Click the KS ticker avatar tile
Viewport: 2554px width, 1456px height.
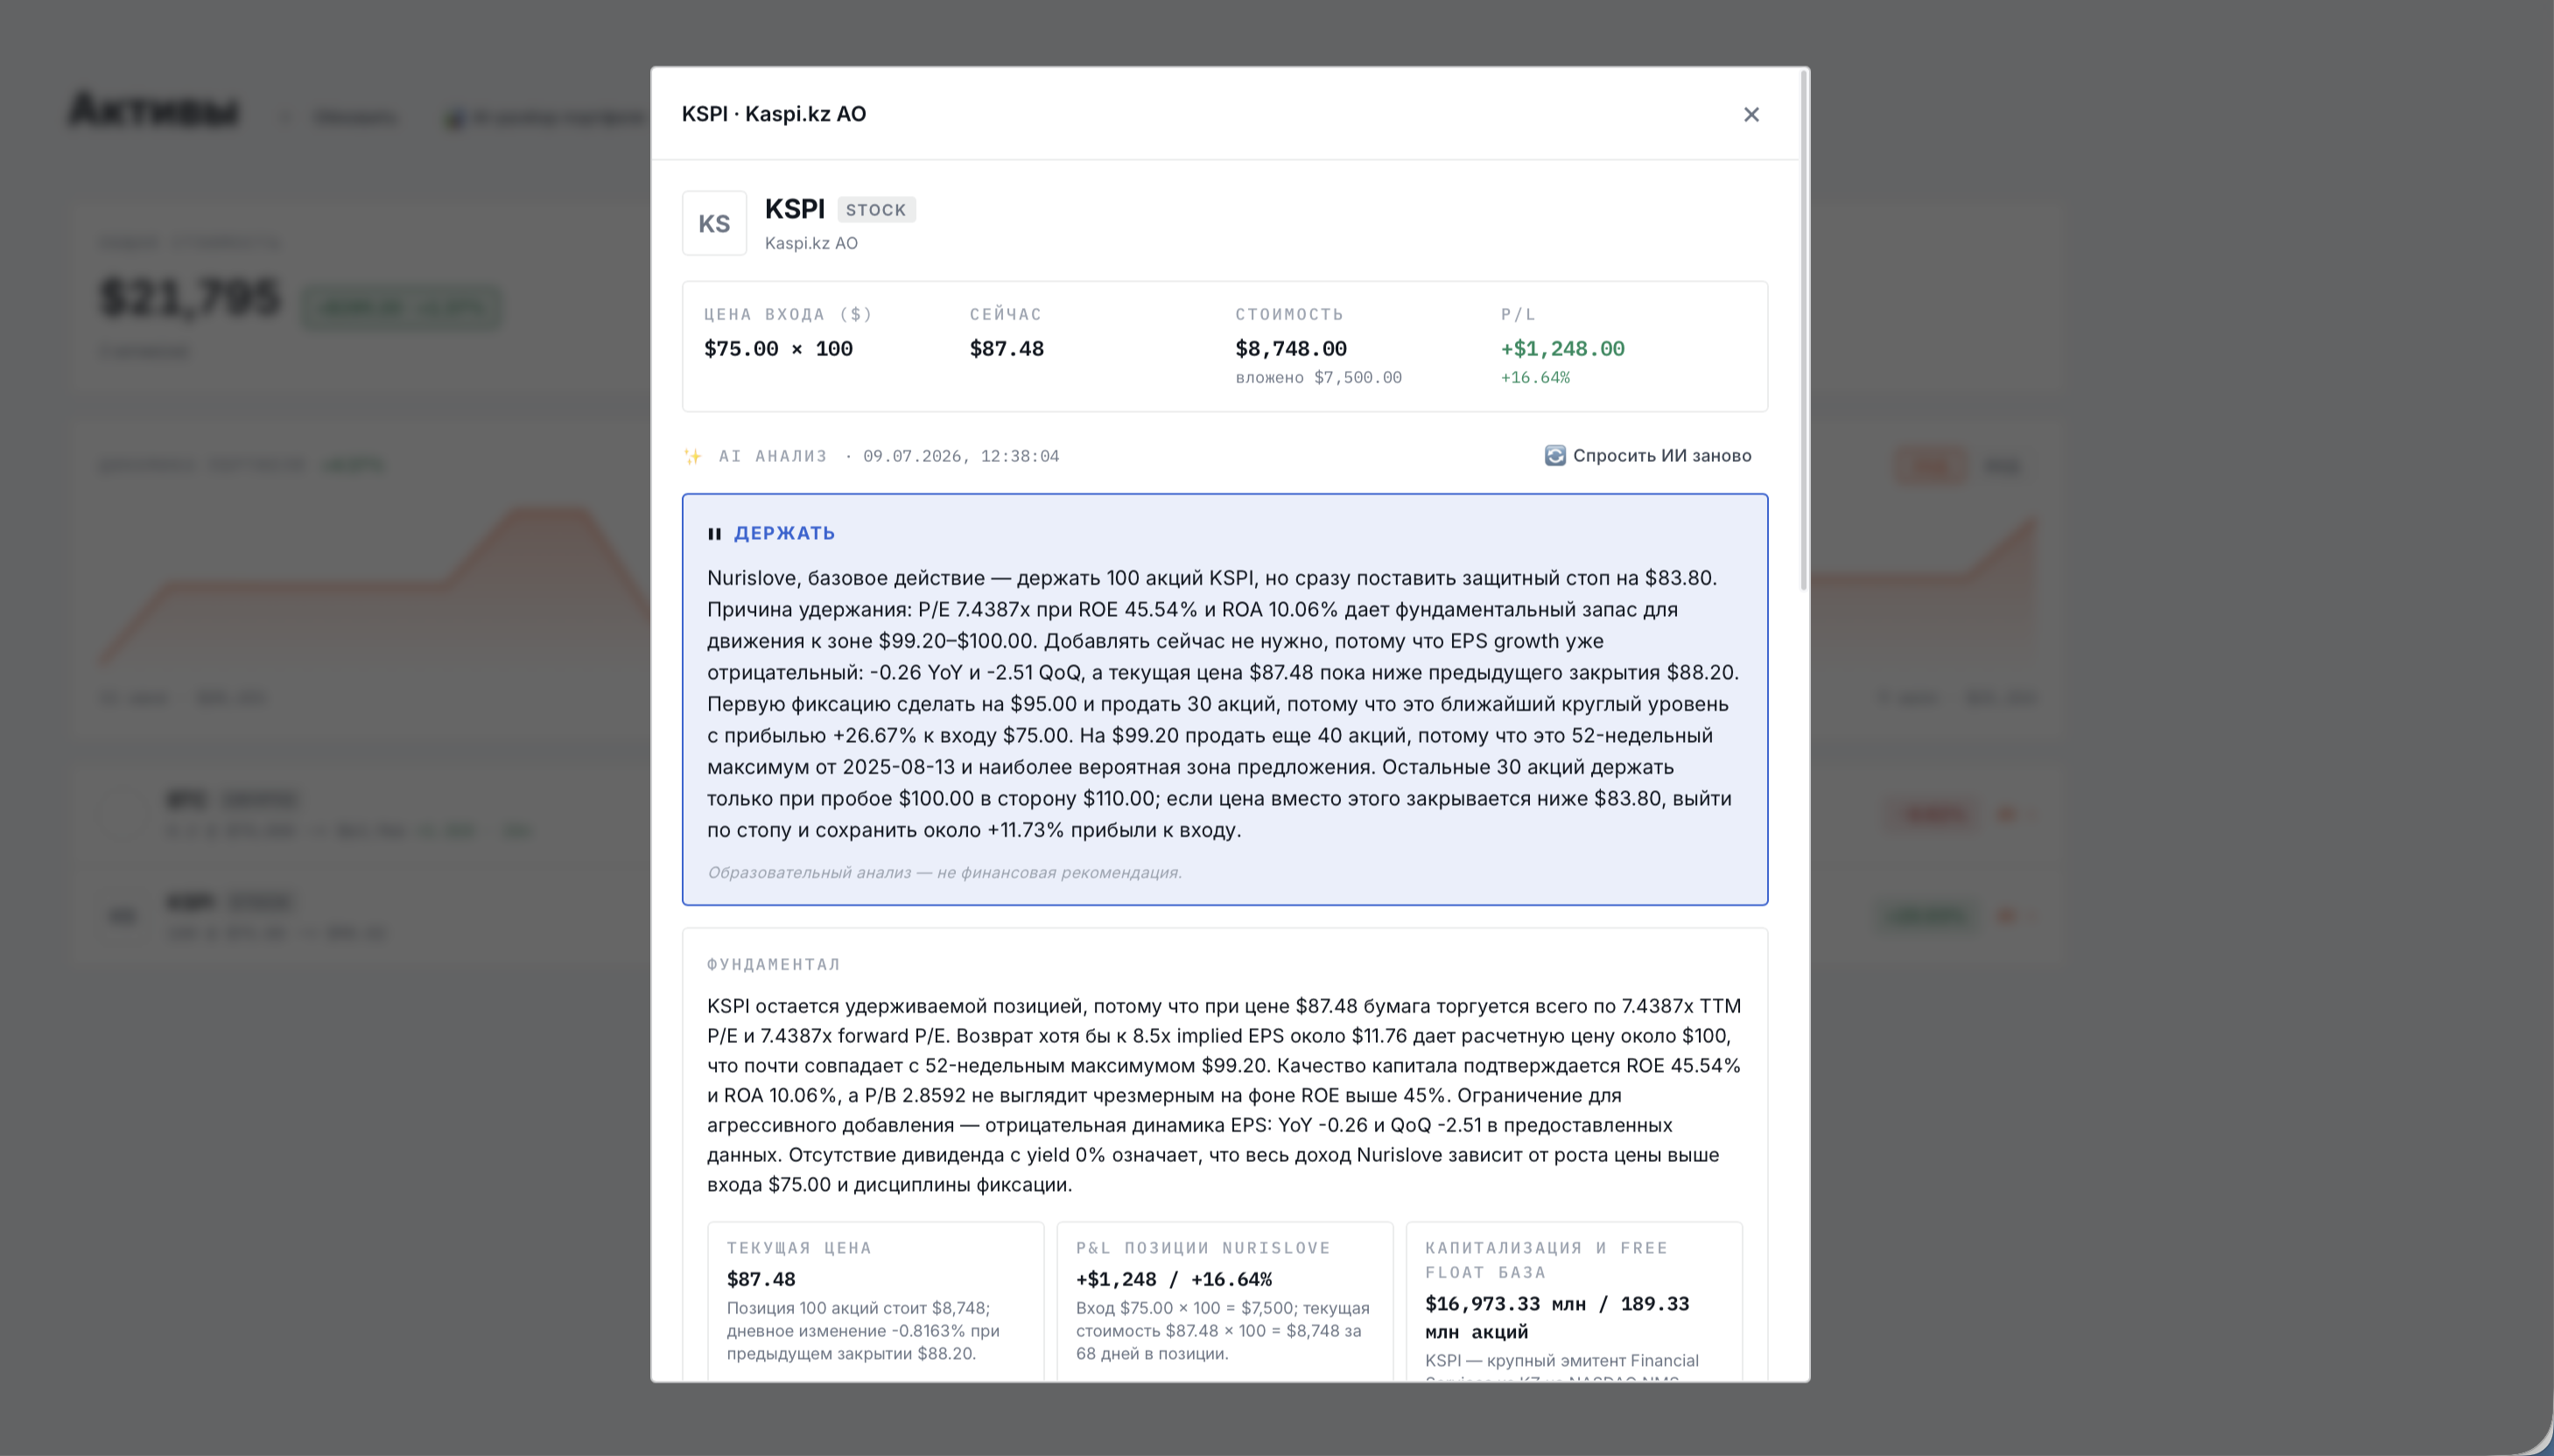(714, 223)
